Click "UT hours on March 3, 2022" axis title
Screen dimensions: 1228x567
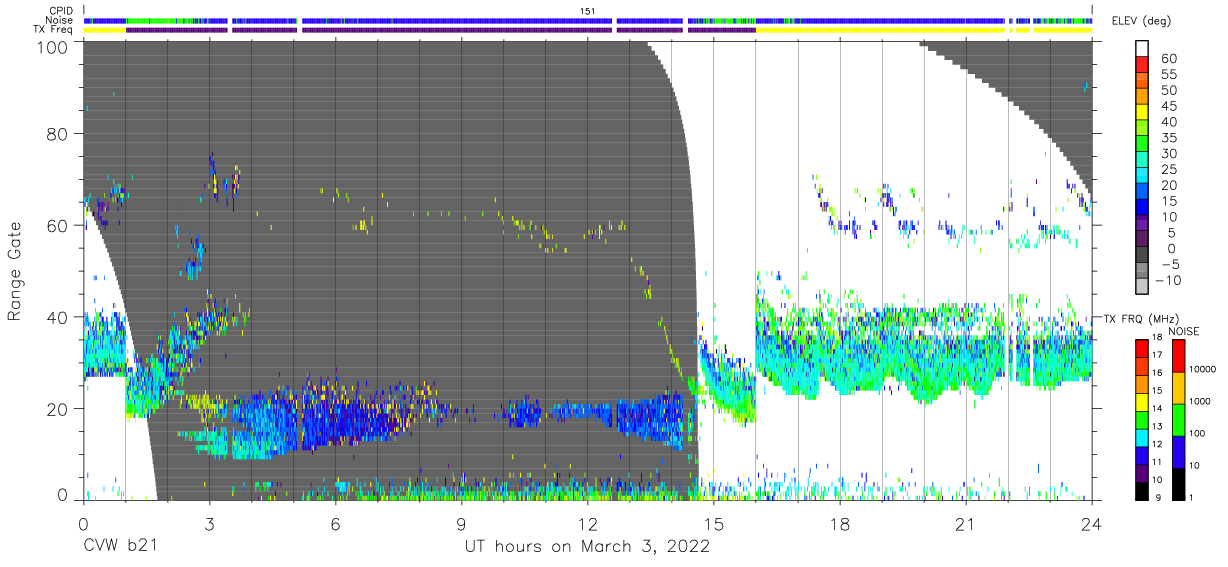(587, 547)
